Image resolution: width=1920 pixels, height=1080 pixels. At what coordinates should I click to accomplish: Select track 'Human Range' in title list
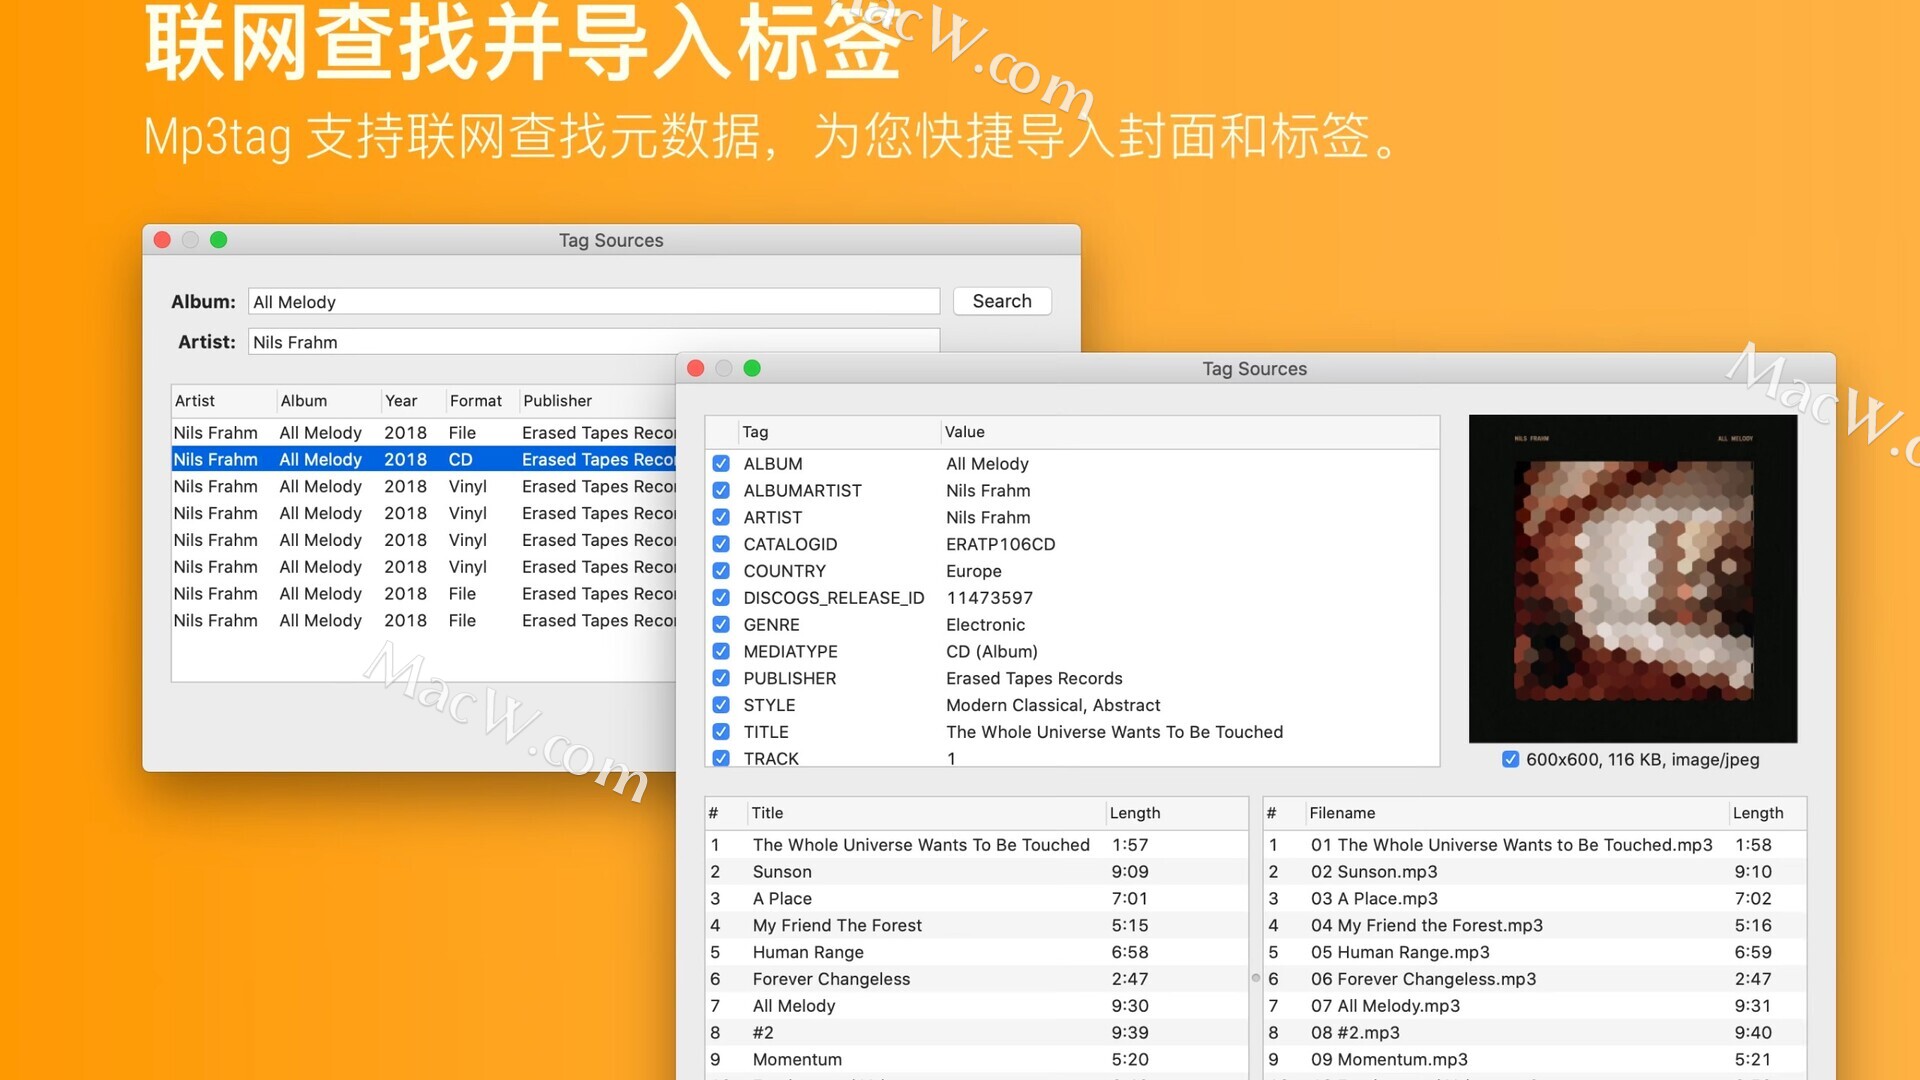click(977, 952)
